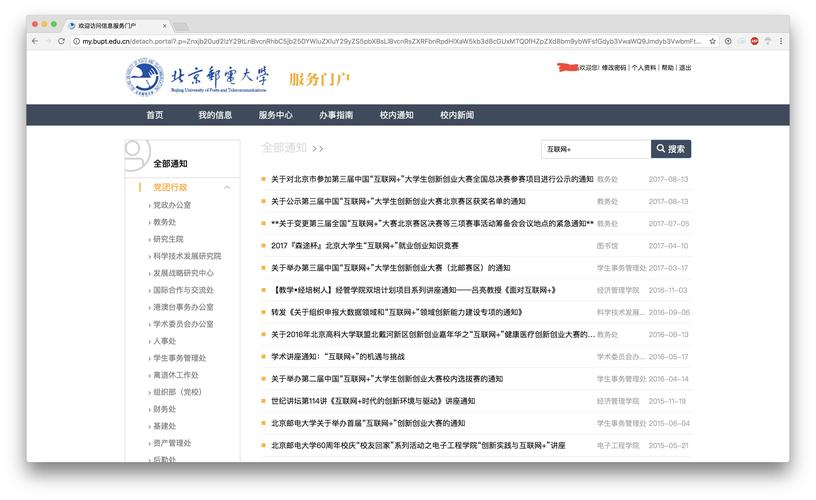Select the 党团行政 category heading
The height and width of the screenshot is (500, 816).
tap(170, 187)
